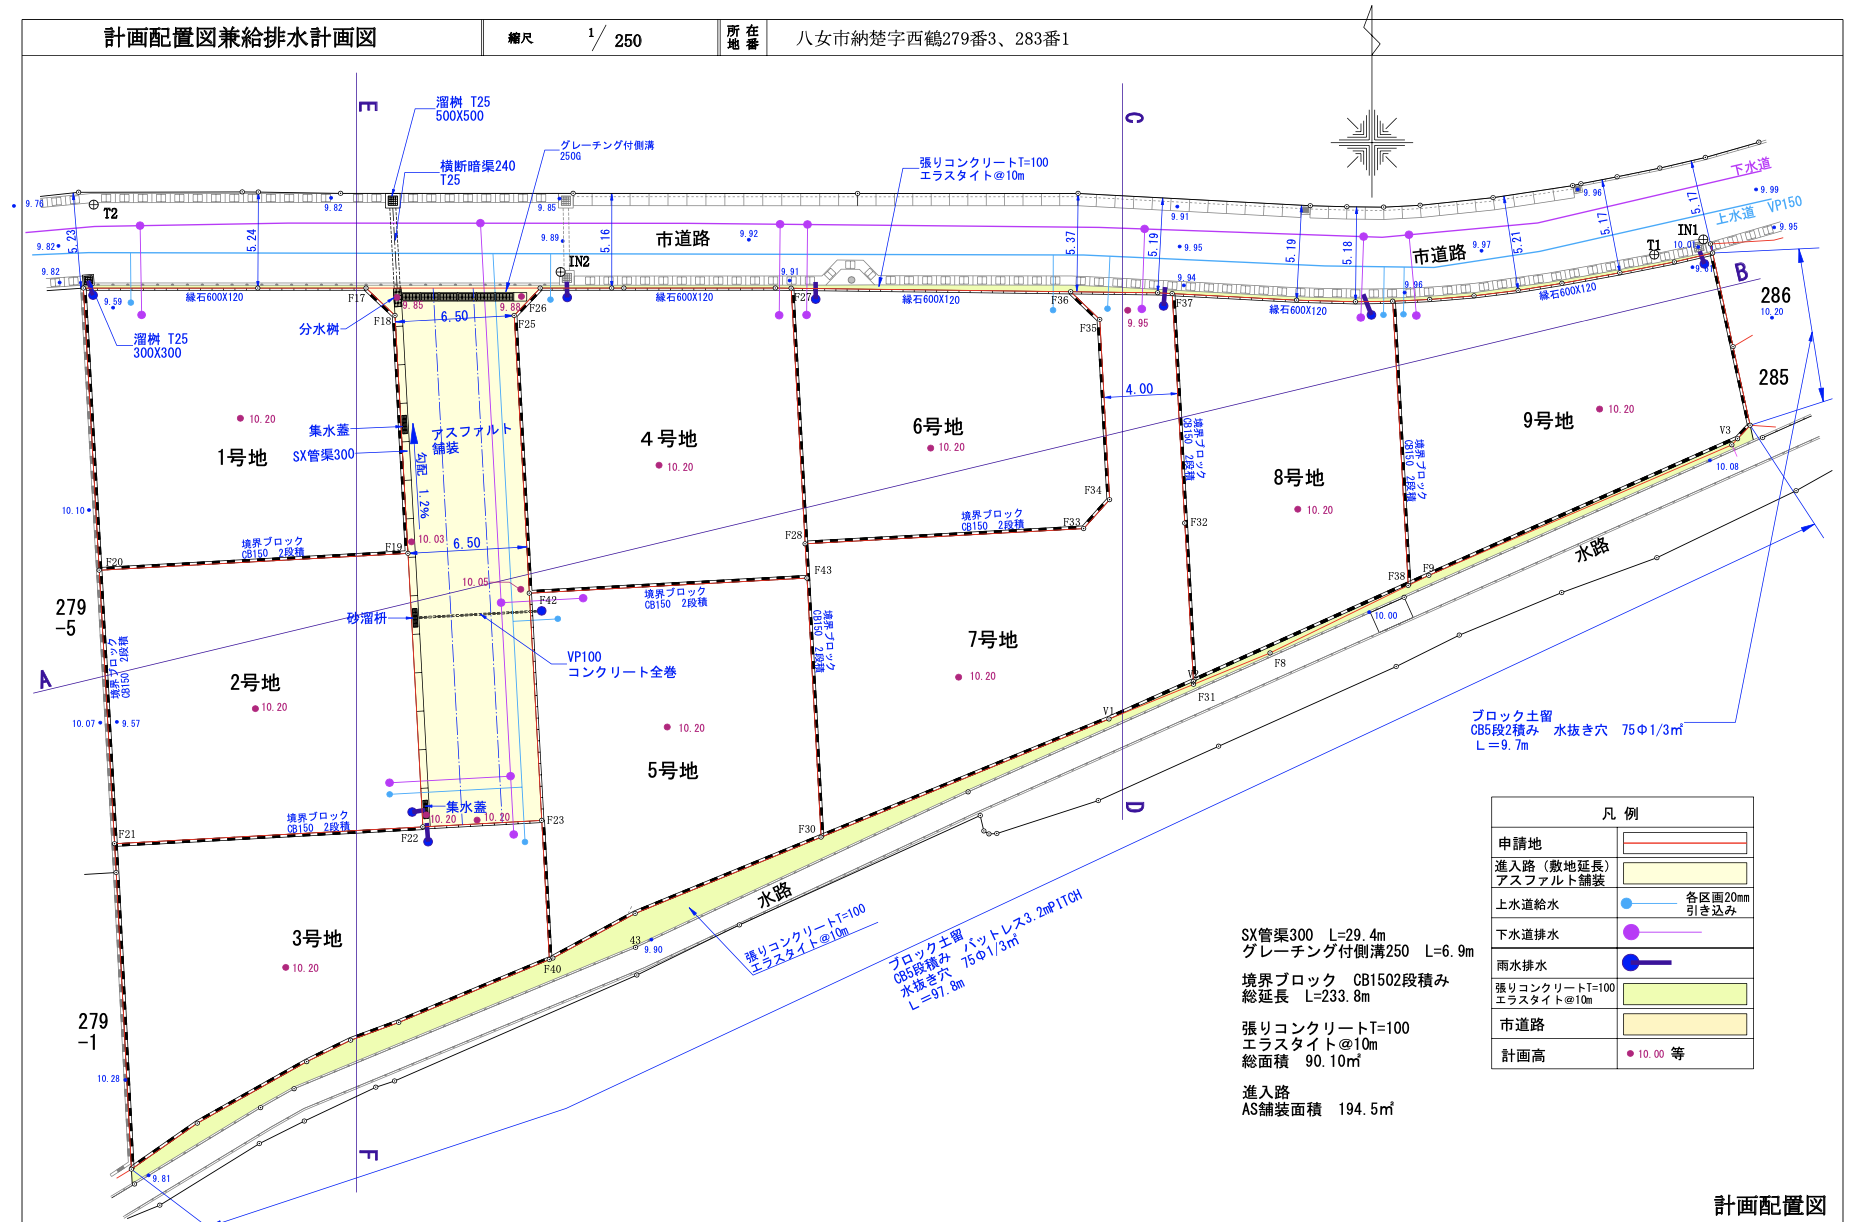Select the 市道路 legend color swatch
Image resolution: width=1864 pixels, height=1222 pixels.
click(1684, 1024)
